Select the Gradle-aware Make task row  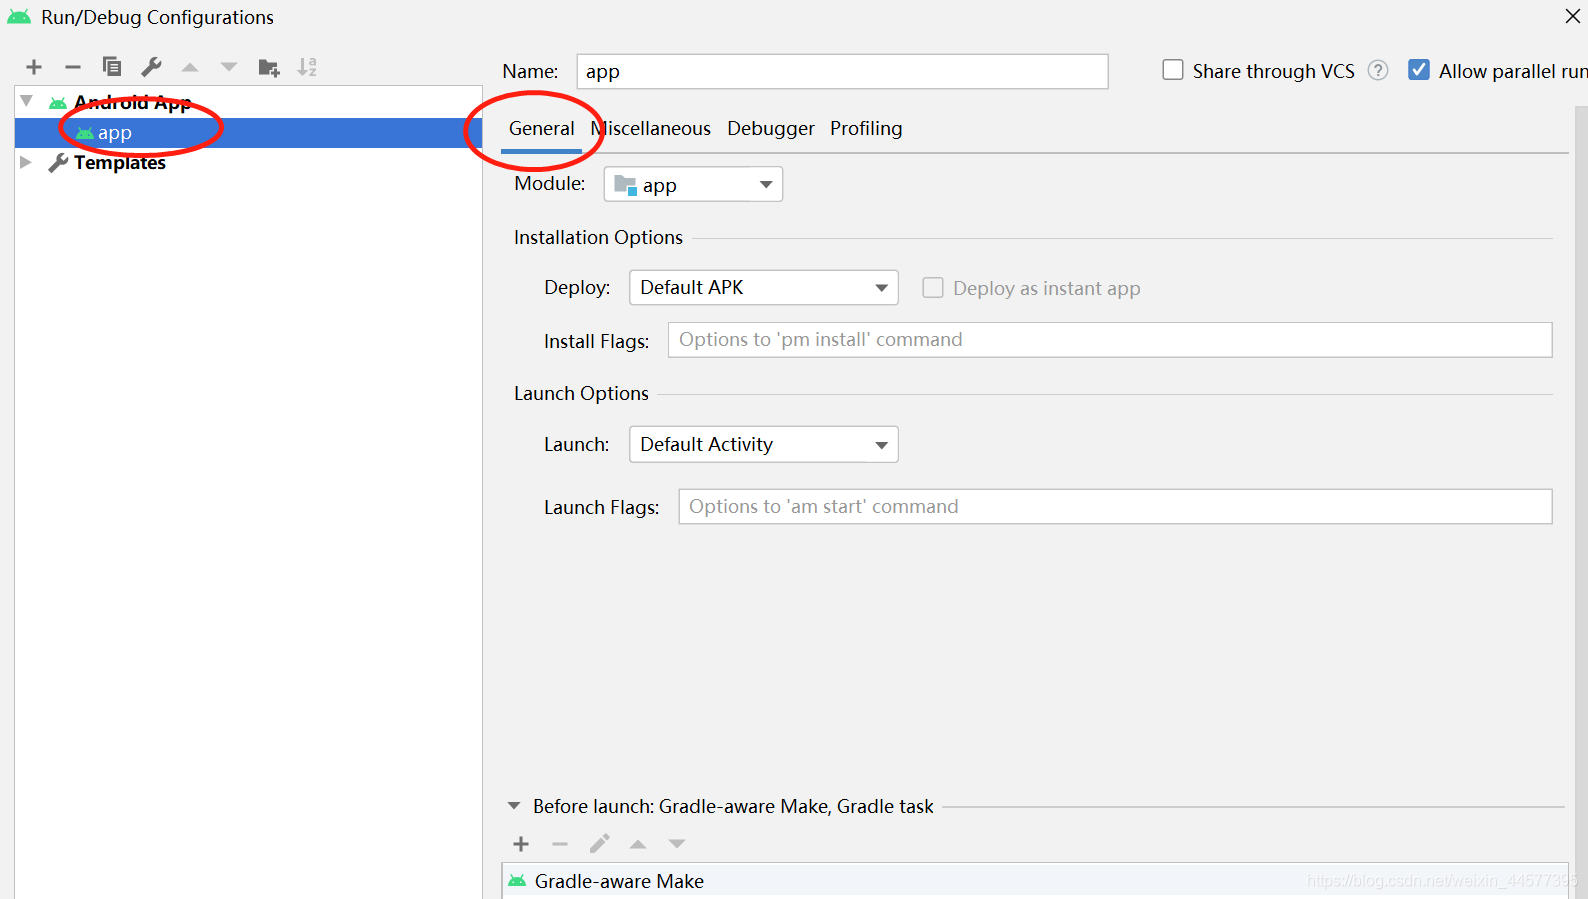pos(1035,881)
